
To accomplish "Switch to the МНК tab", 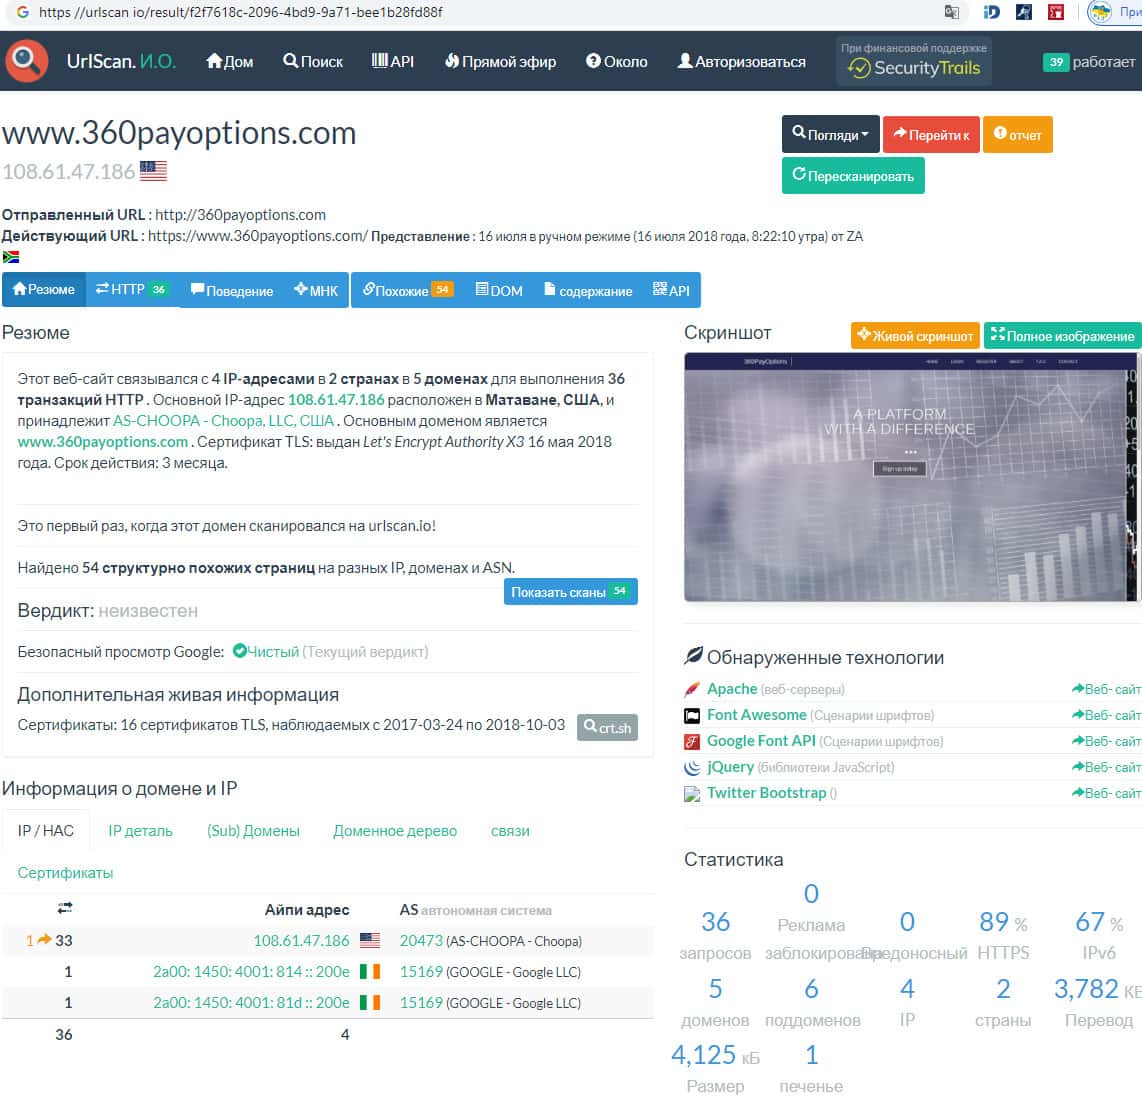I will 316,290.
